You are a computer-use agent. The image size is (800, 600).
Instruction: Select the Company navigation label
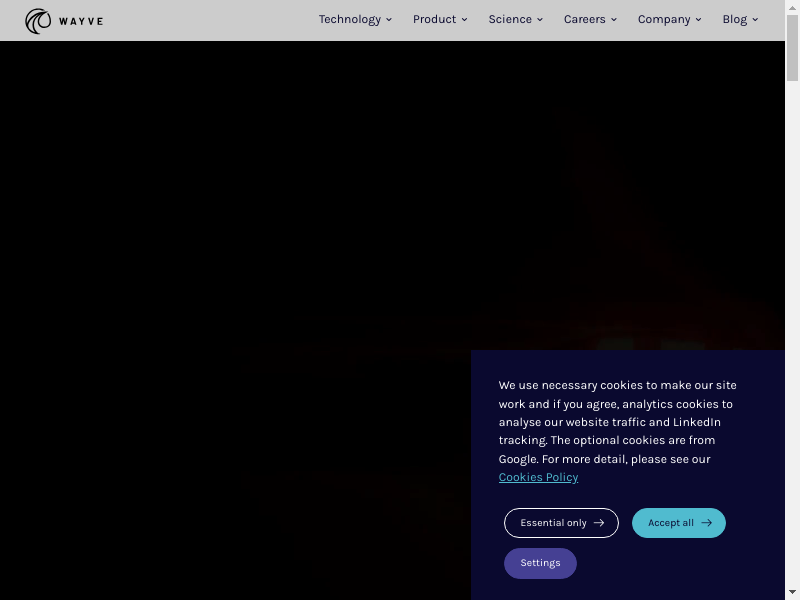[664, 19]
